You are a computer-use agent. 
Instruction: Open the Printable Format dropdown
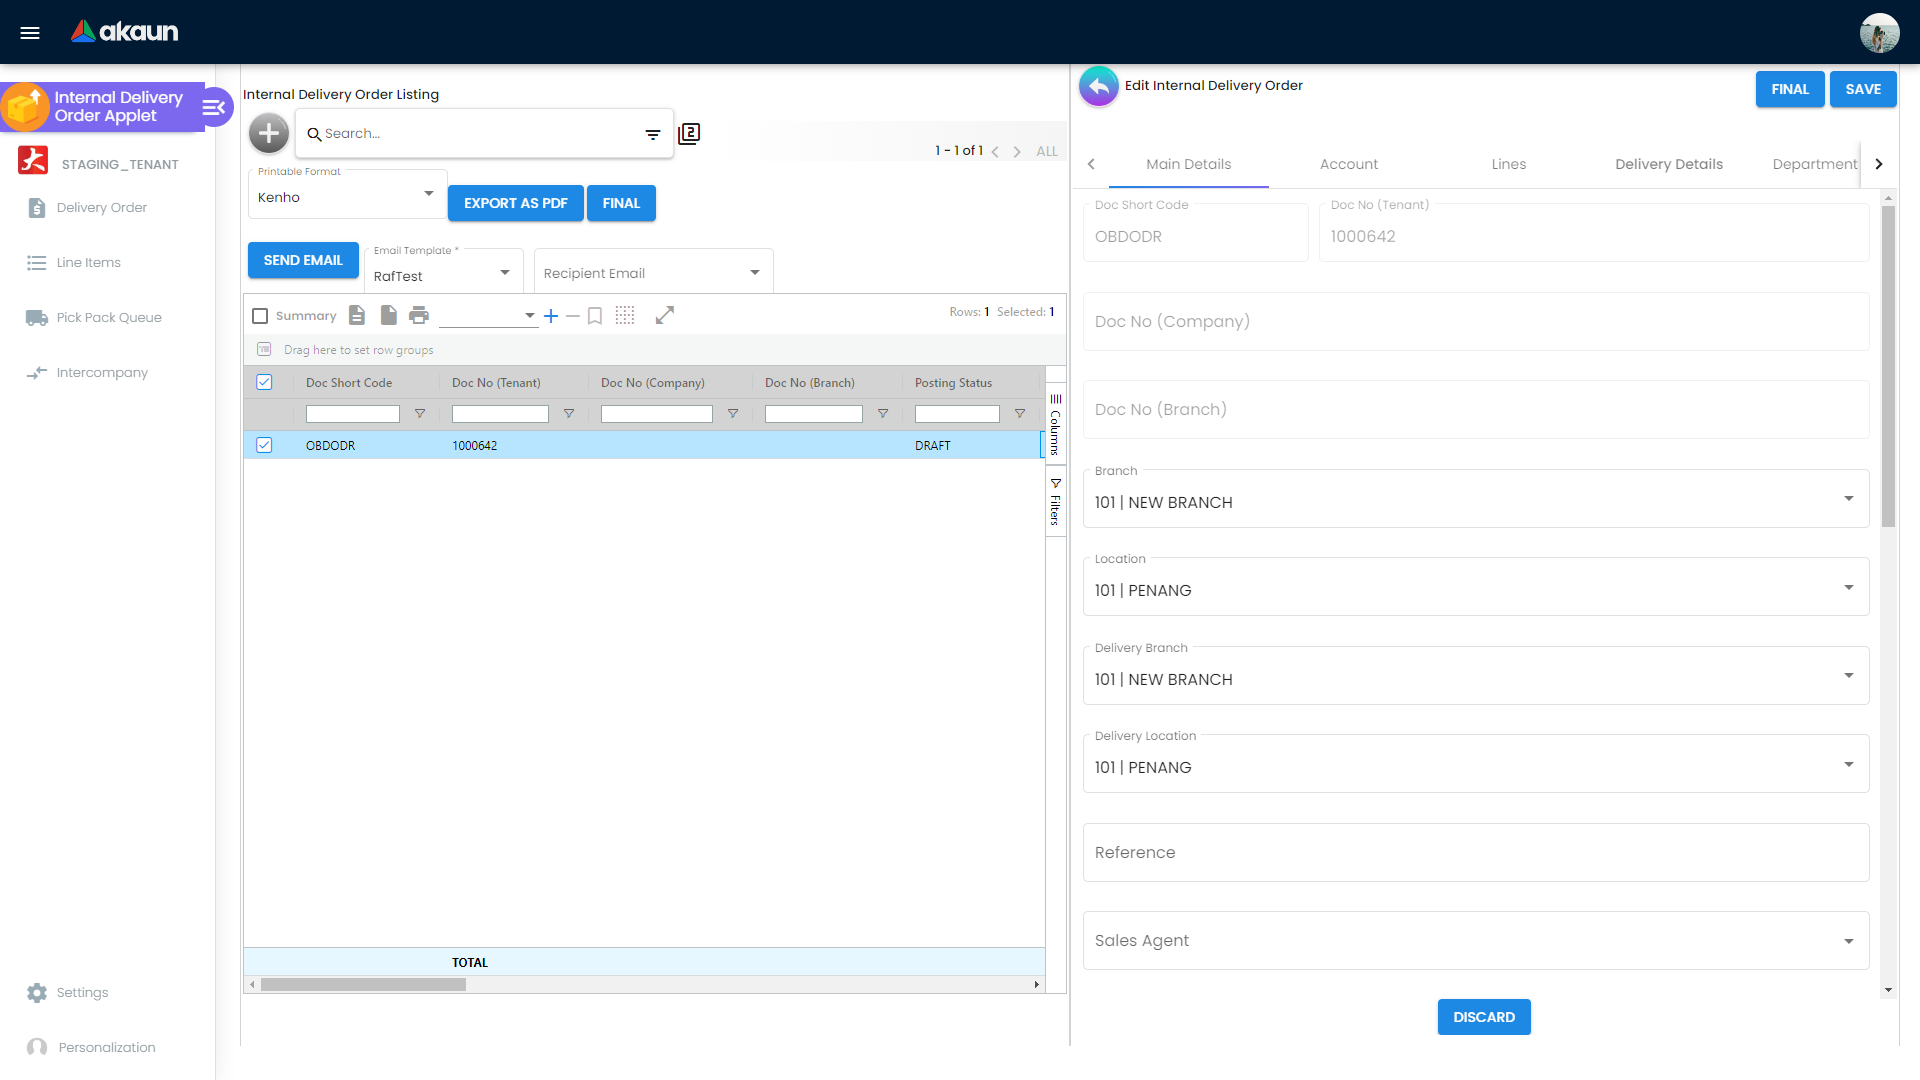click(x=347, y=196)
